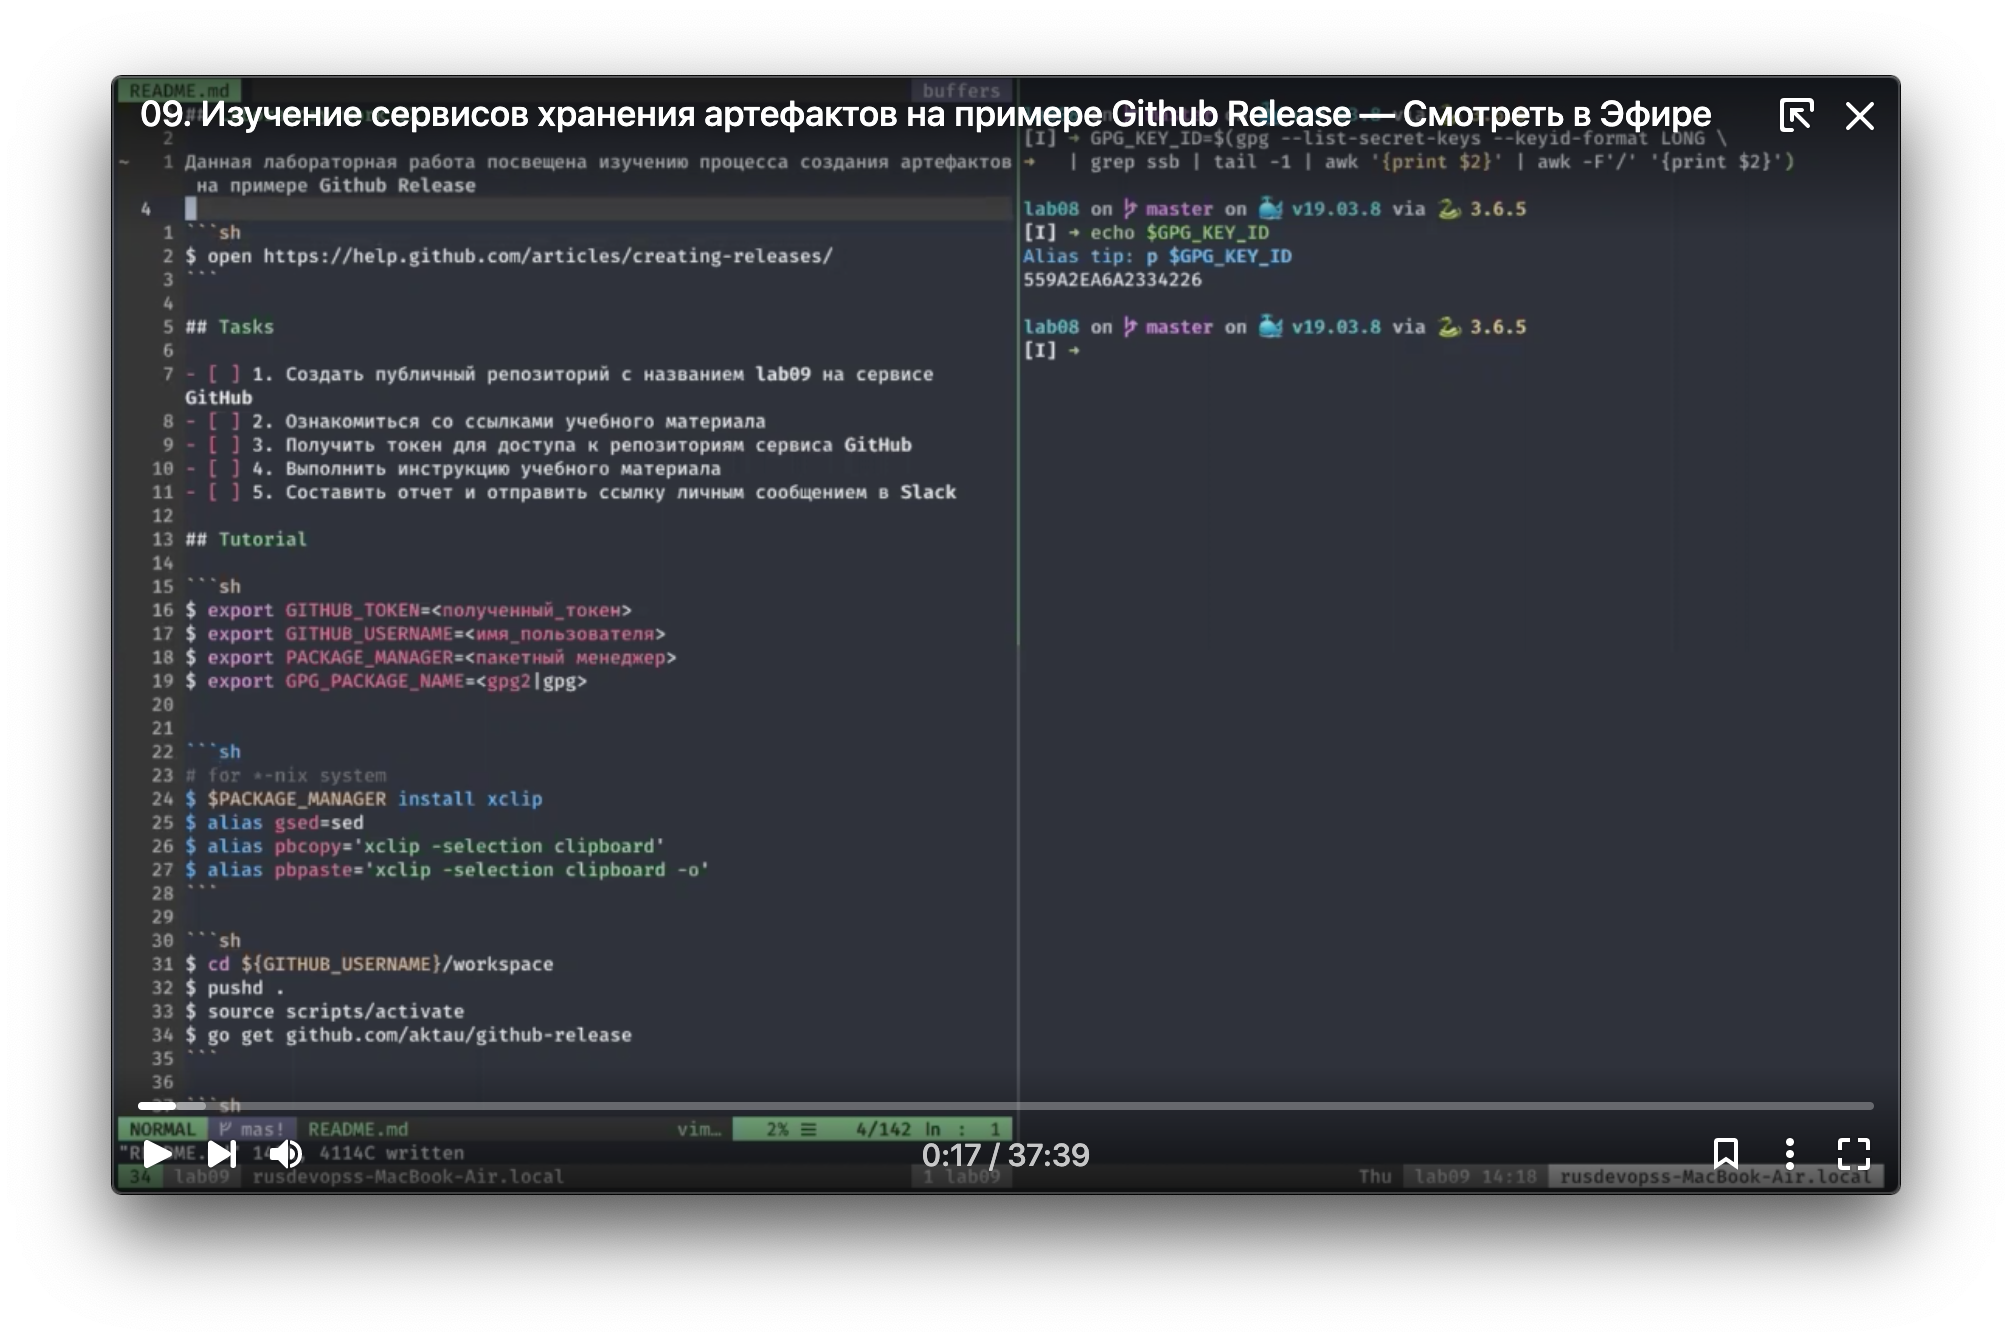Click the README.md buffer tab in vim
The image size is (2012, 1342).
[179, 90]
